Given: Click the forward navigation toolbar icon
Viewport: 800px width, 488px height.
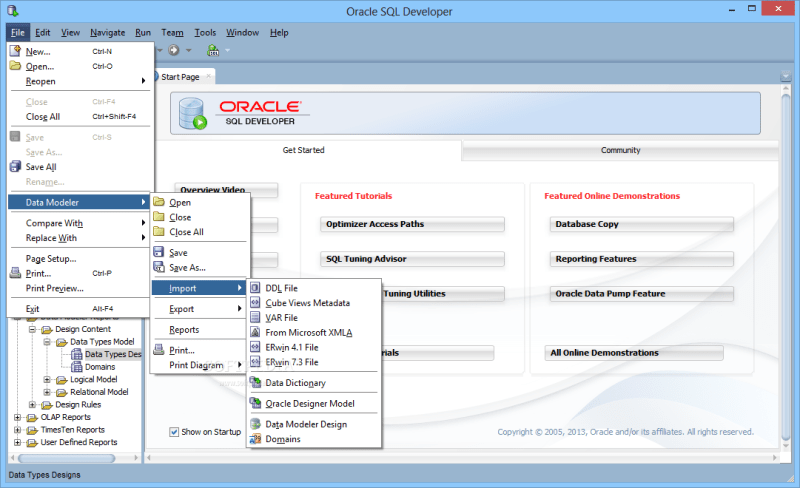Looking at the screenshot, I should tap(174, 50).
